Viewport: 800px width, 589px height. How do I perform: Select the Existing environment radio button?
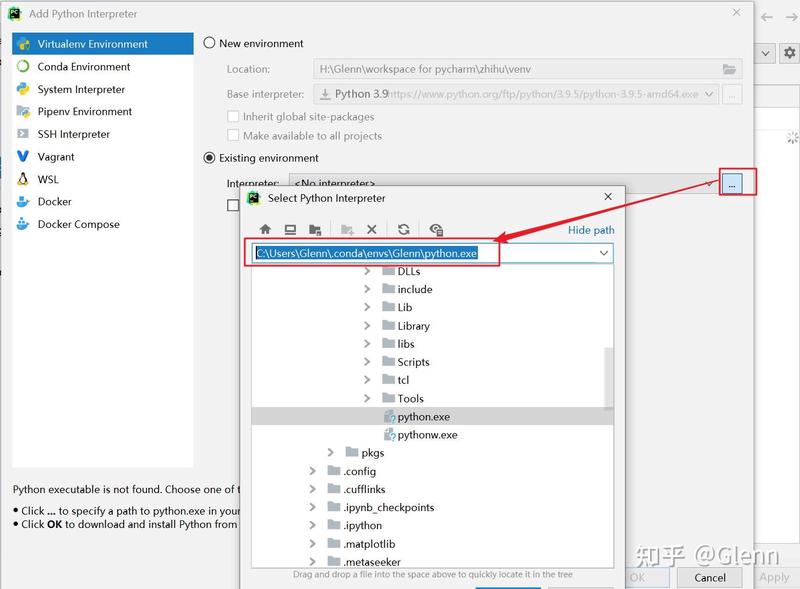tap(209, 158)
